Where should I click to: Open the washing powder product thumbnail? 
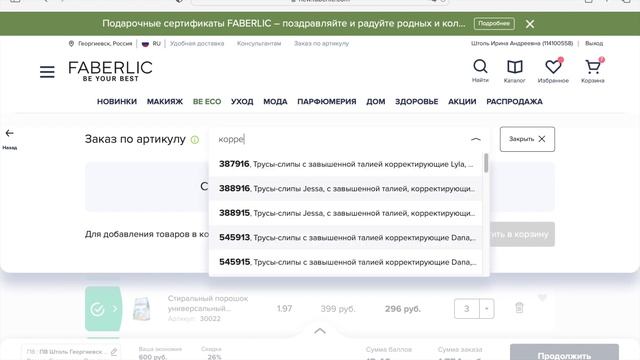click(141, 309)
